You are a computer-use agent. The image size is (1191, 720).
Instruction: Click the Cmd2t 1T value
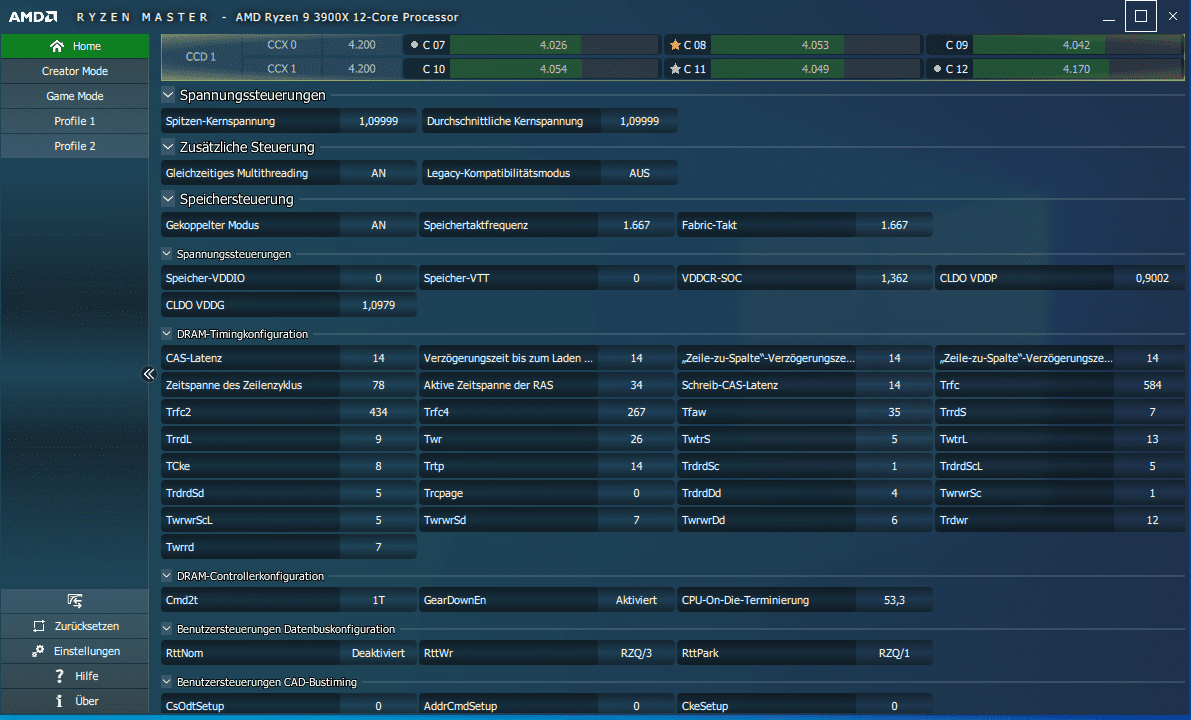pos(378,600)
